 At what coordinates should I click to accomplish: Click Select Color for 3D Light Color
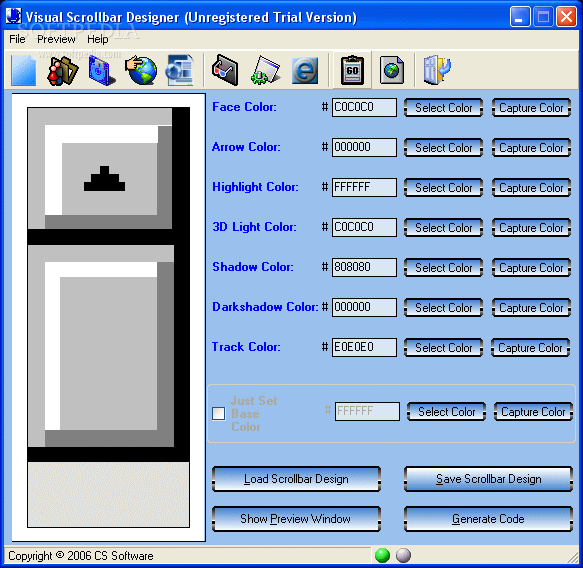(443, 227)
